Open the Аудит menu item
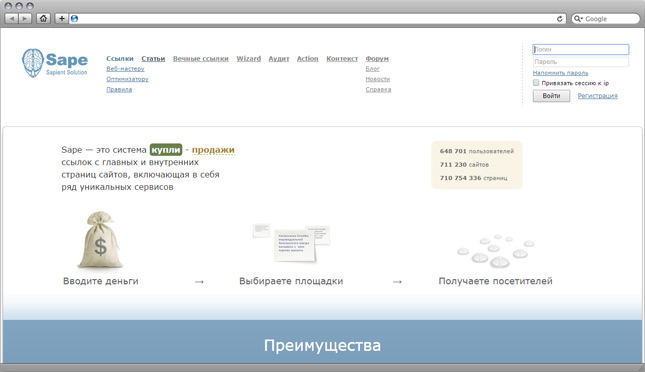The height and width of the screenshot is (372, 645). [x=279, y=58]
